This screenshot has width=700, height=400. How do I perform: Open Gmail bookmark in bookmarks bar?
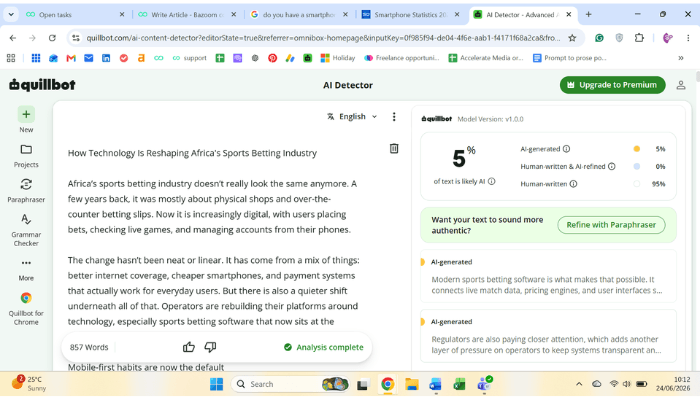71,58
